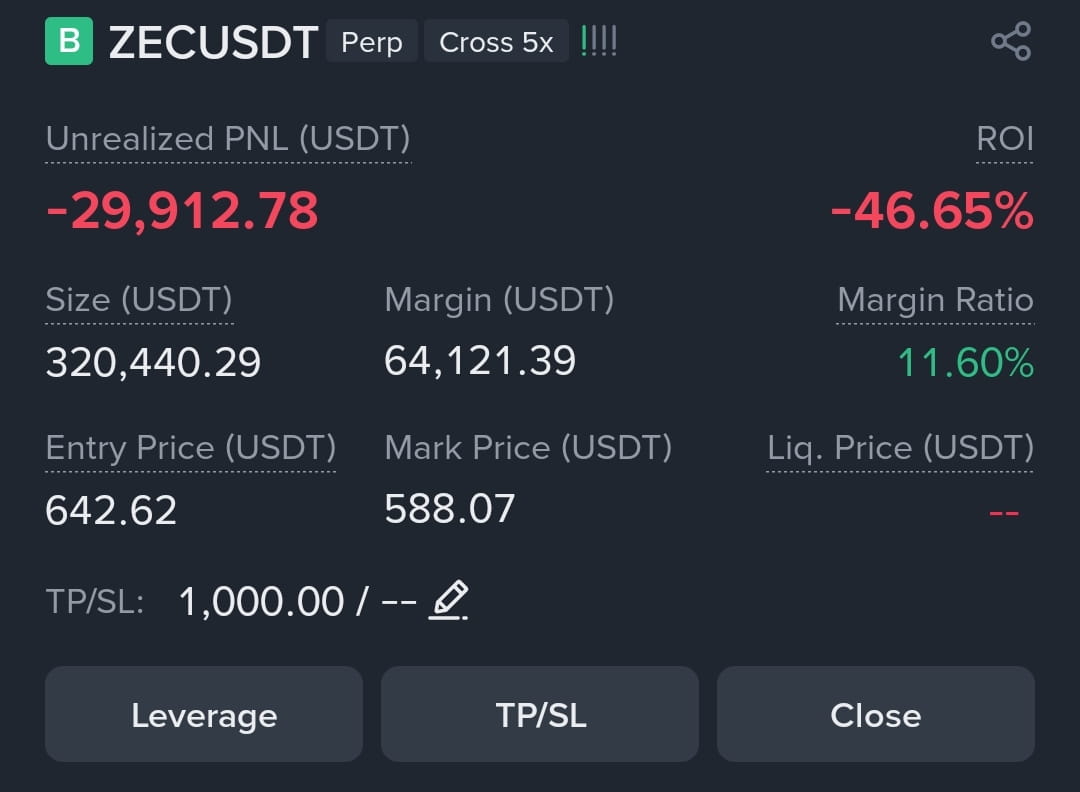Open the Leverage button
Image resolution: width=1080 pixels, height=792 pixels.
[x=204, y=714]
